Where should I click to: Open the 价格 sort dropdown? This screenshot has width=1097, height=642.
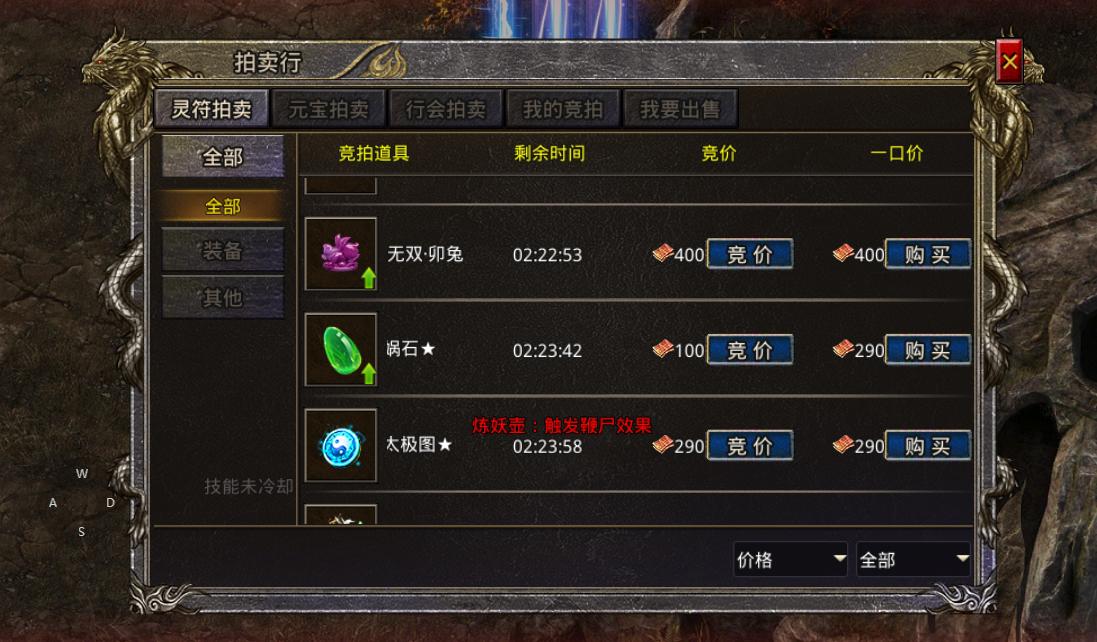[790, 559]
